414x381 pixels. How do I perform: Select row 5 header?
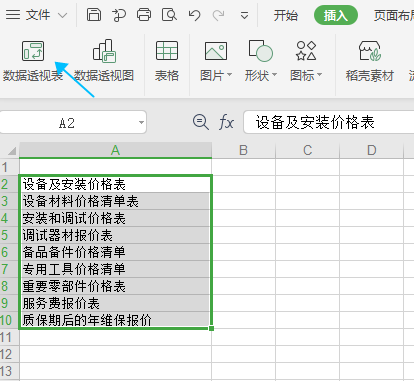pyautogui.click(x=9, y=235)
